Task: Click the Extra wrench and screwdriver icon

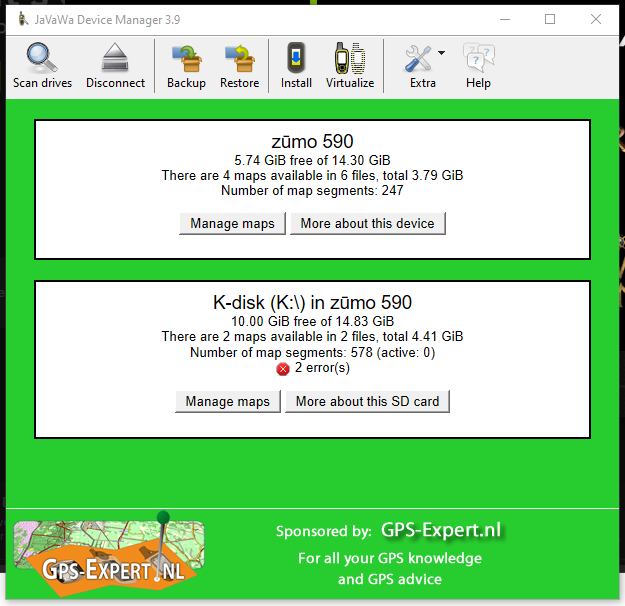Action: tap(418, 59)
